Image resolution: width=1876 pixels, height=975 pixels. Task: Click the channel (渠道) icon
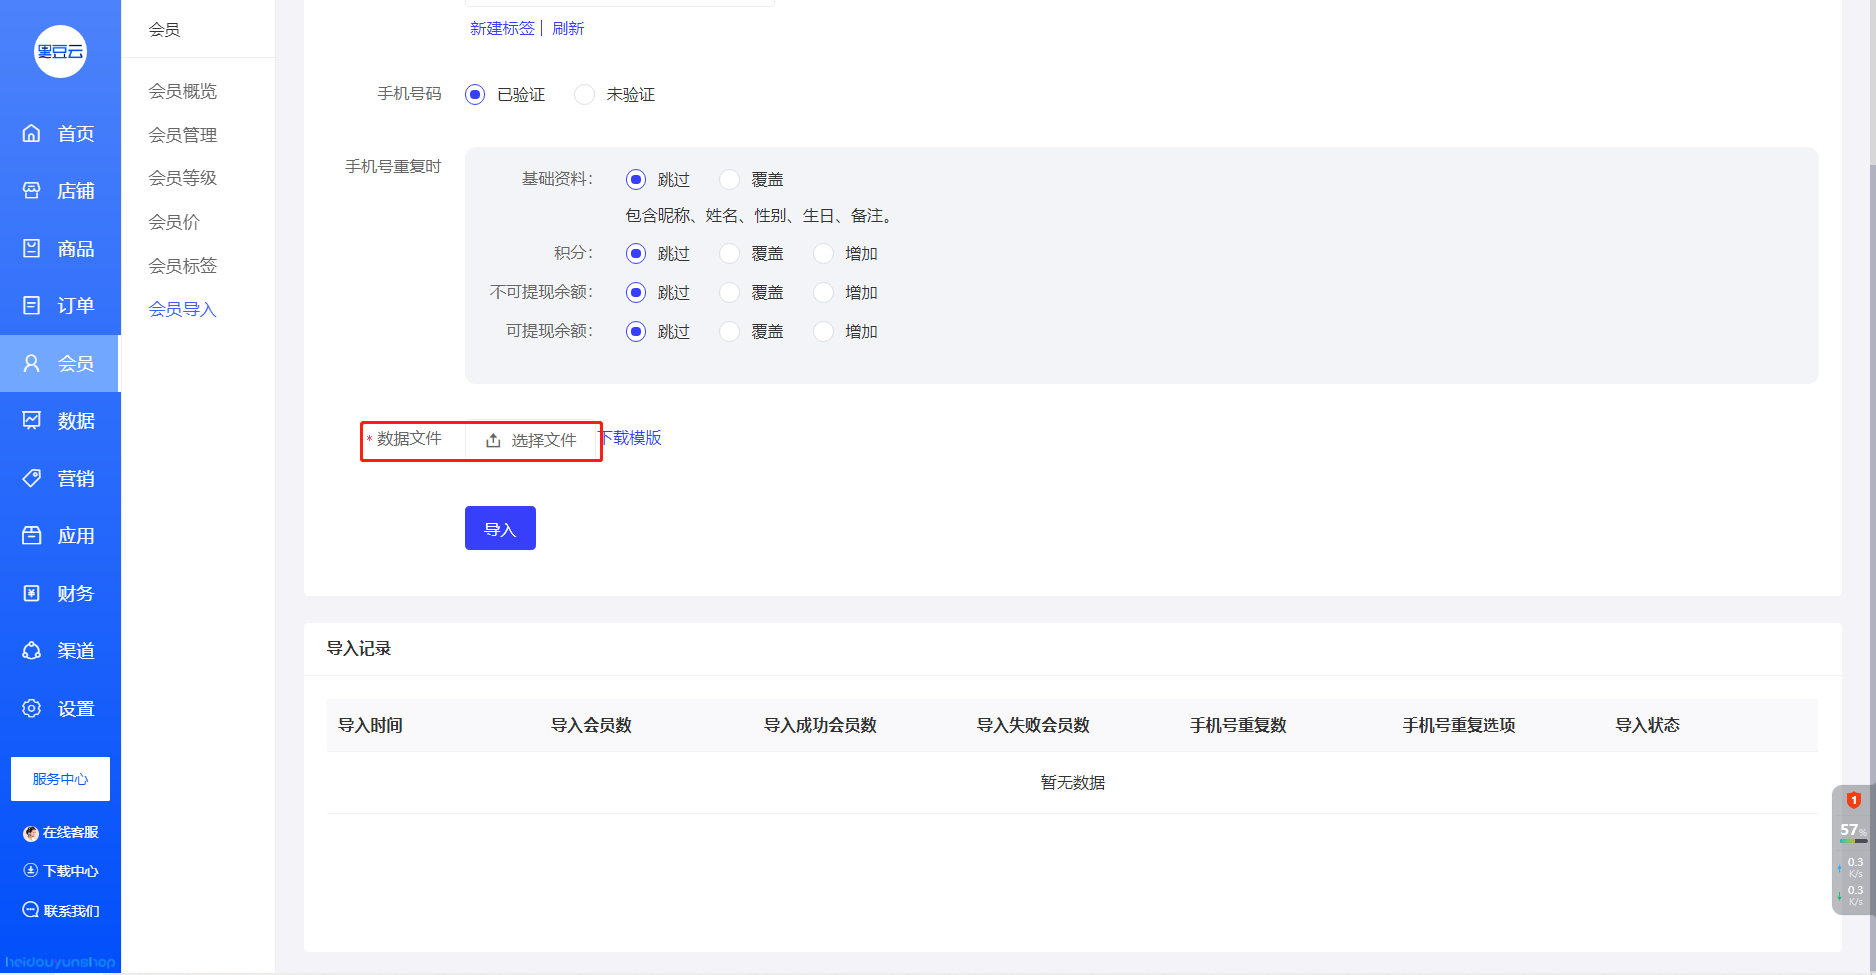(x=32, y=650)
